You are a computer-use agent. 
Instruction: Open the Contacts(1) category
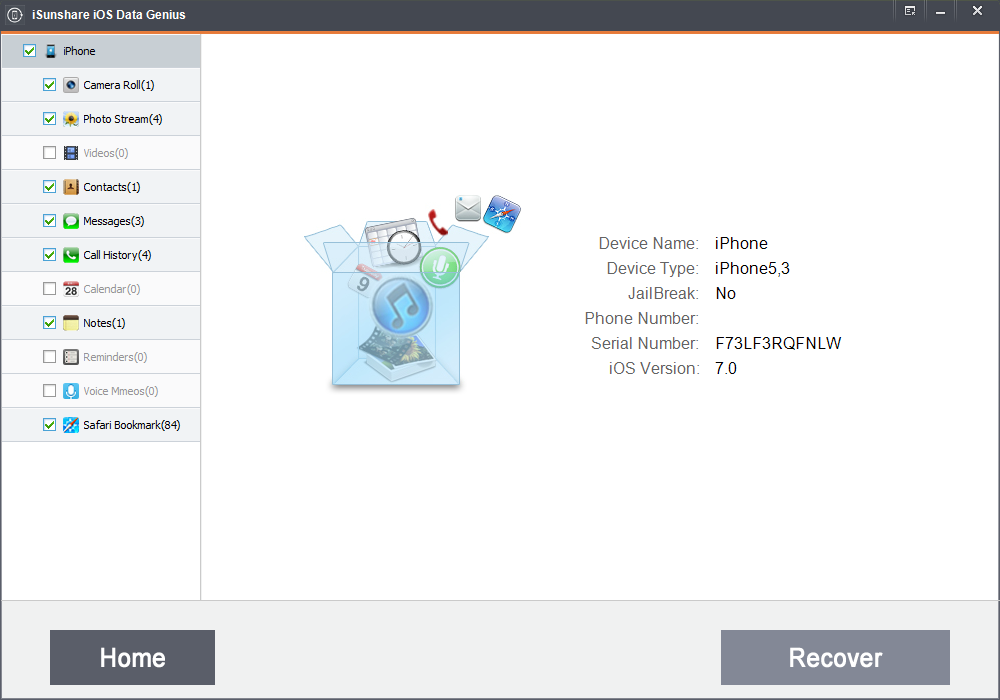coord(112,187)
